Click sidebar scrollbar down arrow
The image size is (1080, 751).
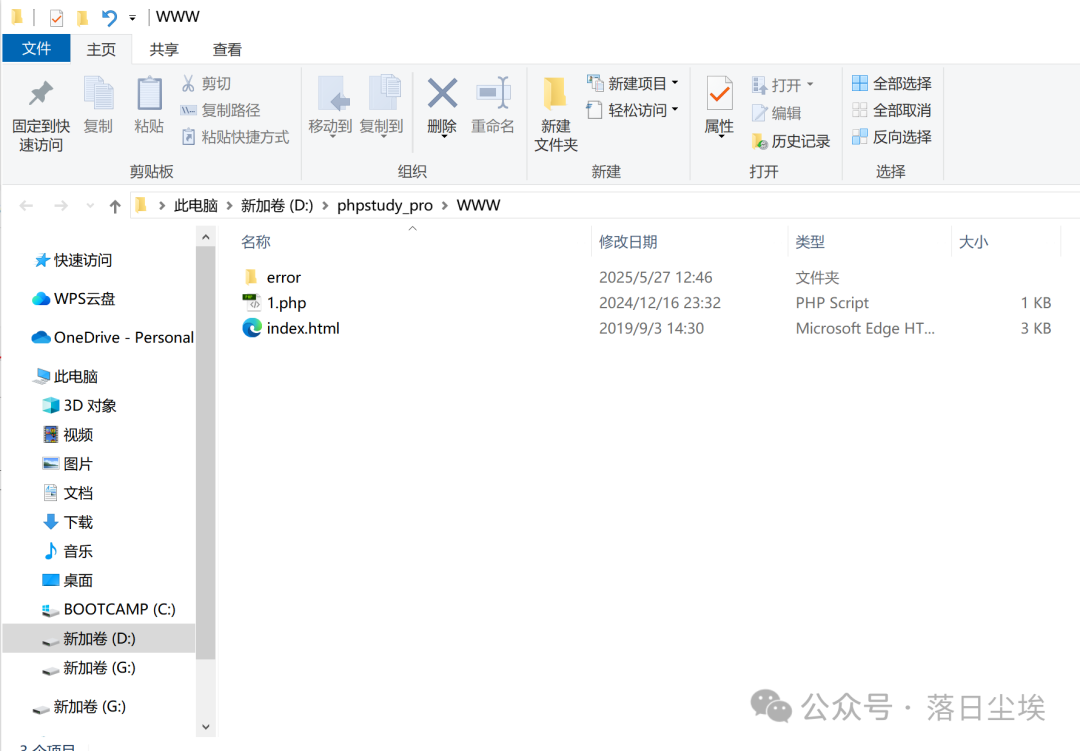coord(205,727)
